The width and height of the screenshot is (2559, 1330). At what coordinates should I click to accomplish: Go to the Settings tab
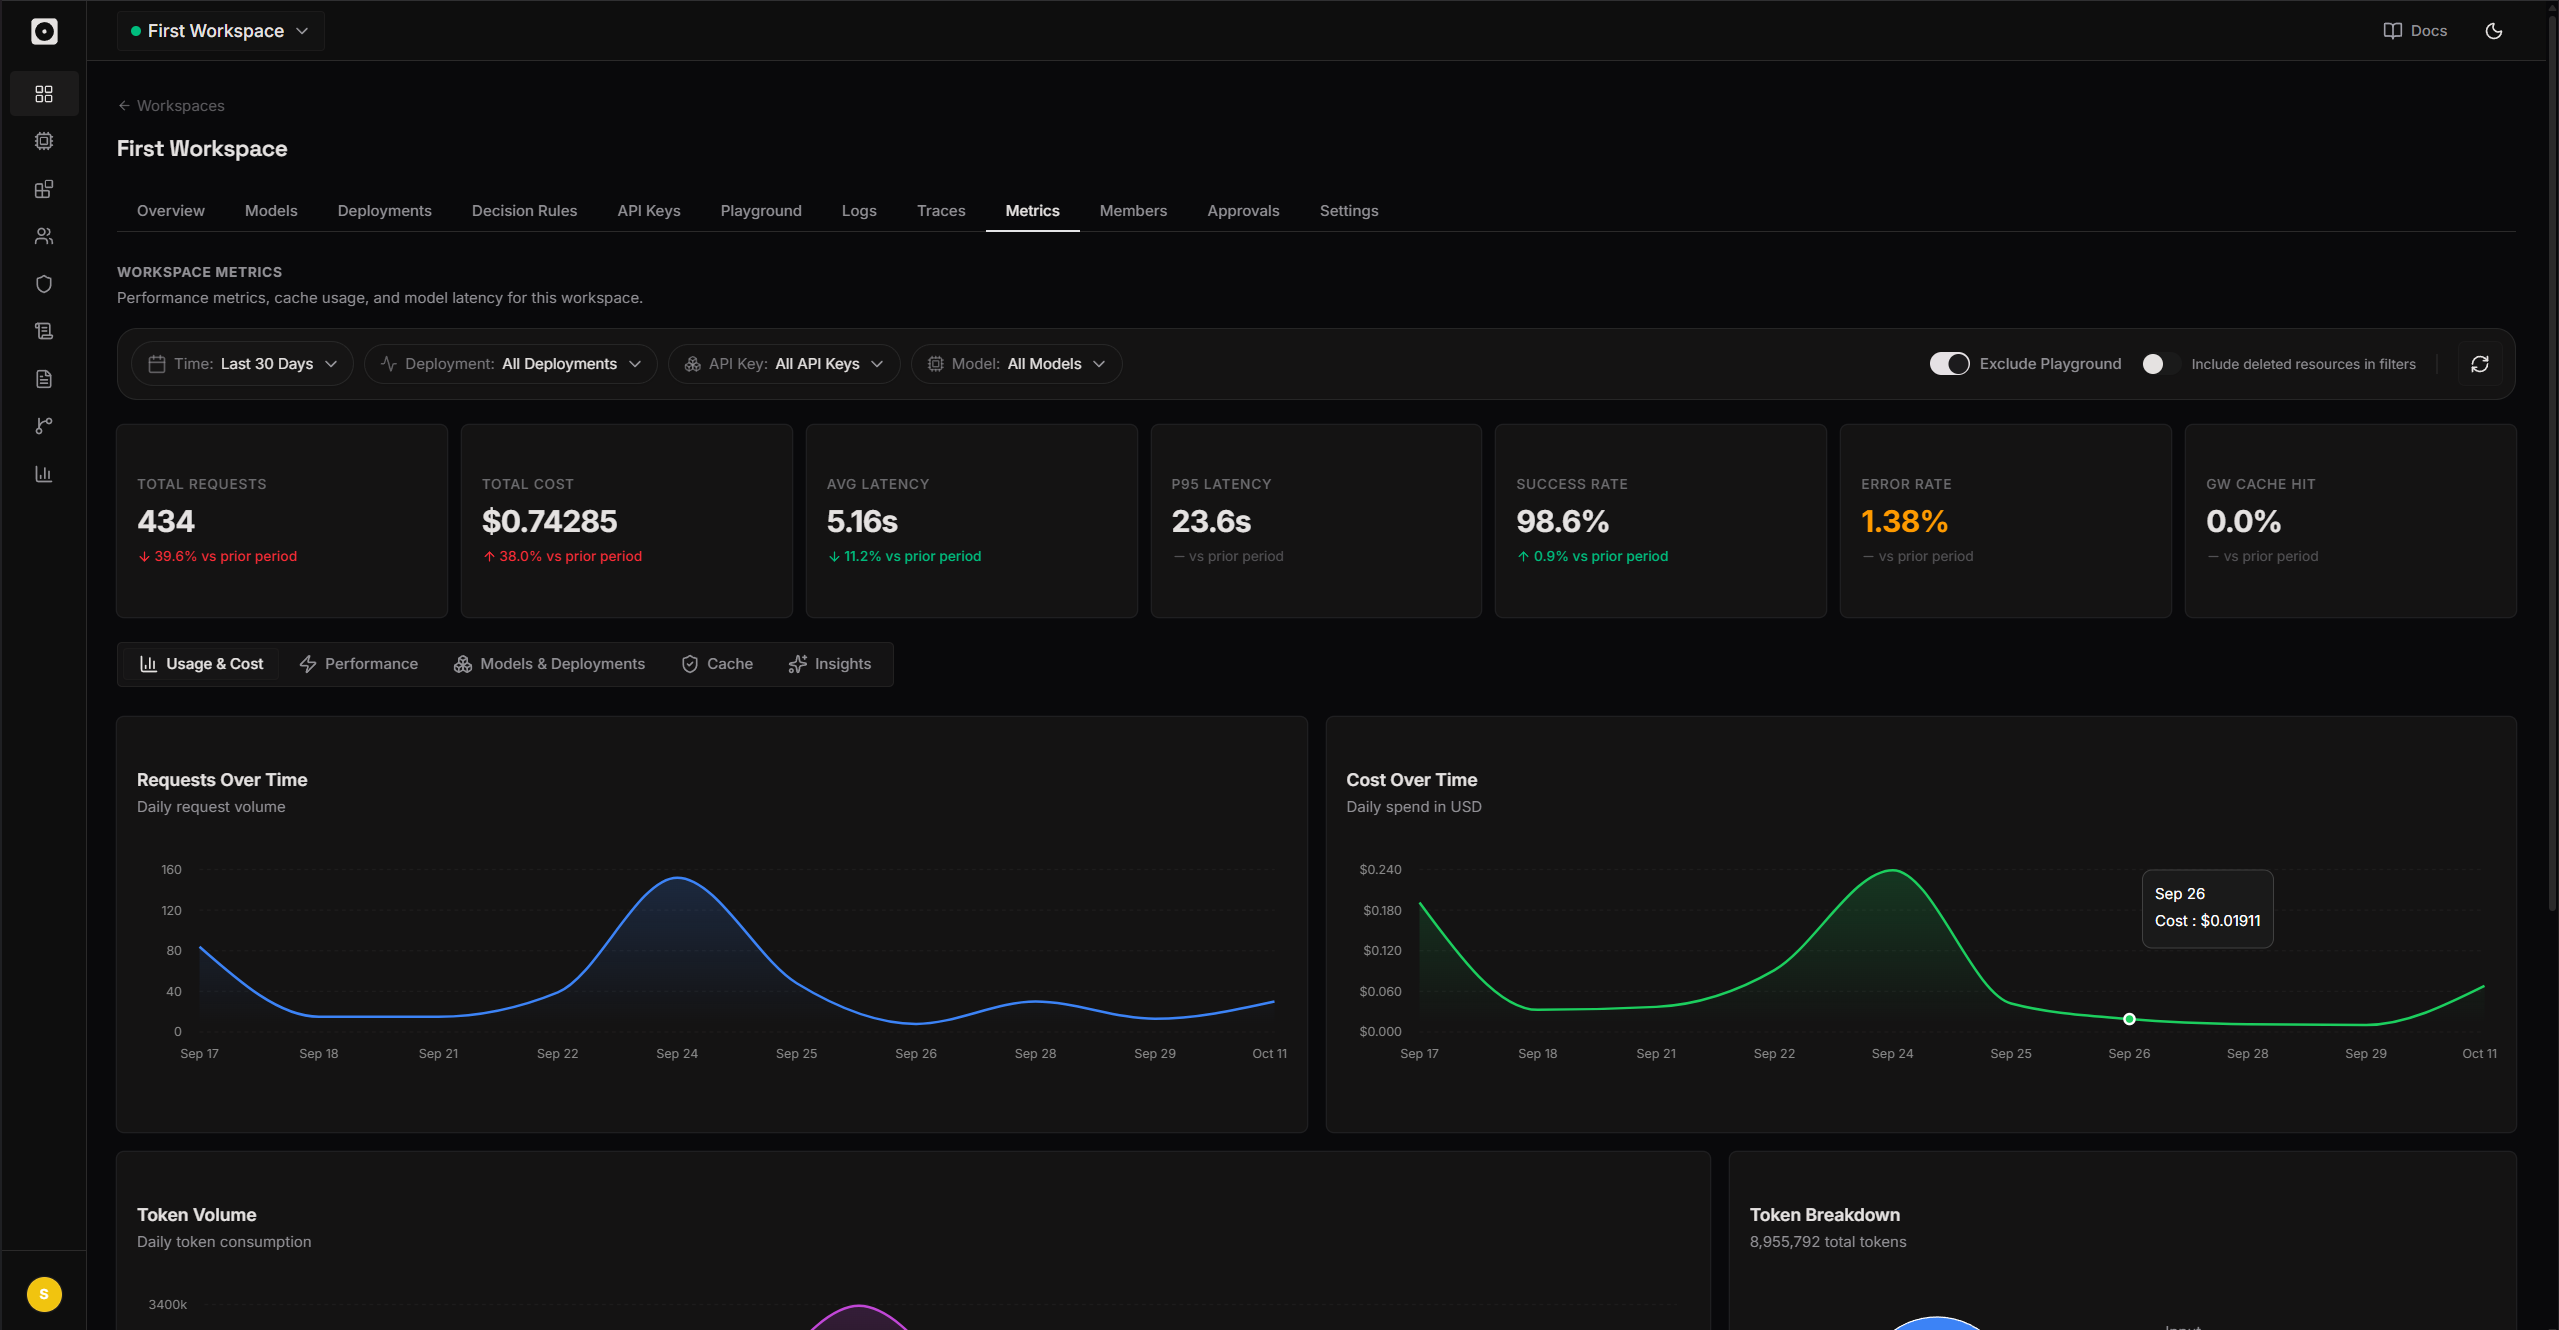(1349, 211)
